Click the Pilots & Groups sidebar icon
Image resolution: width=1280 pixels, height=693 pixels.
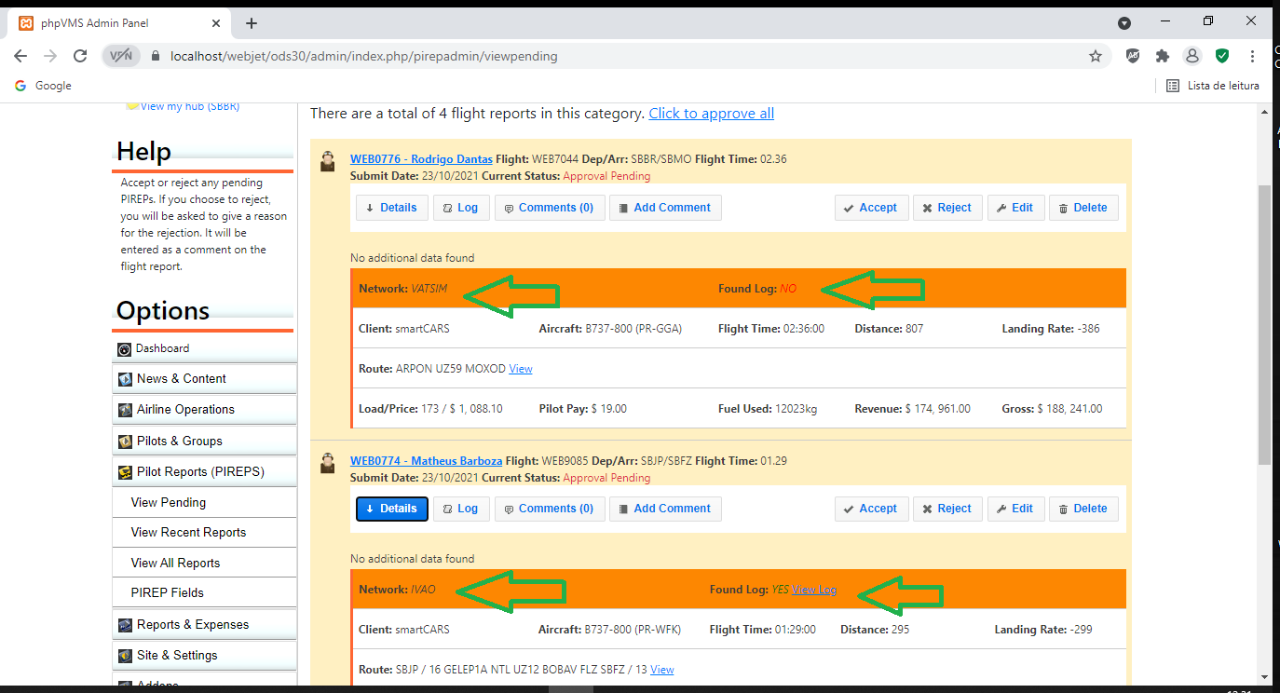point(125,441)
